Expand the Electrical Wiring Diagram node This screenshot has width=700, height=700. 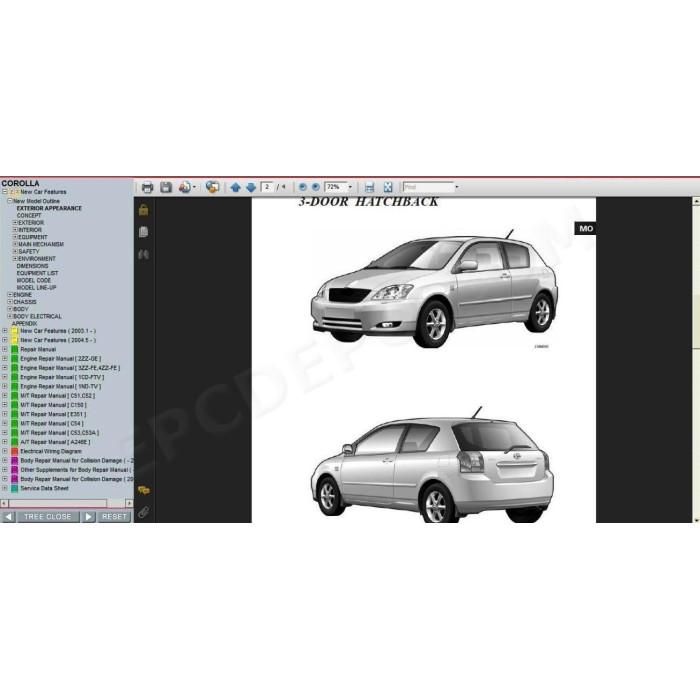[5, 451]
